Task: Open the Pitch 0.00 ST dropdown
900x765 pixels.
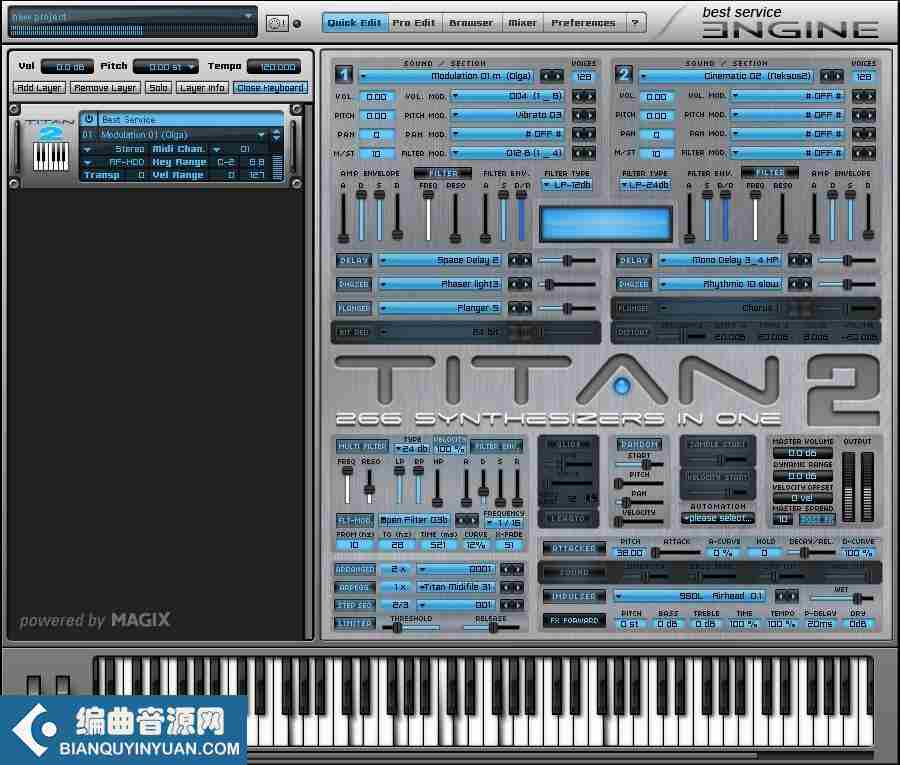Action: coord(165,67)
